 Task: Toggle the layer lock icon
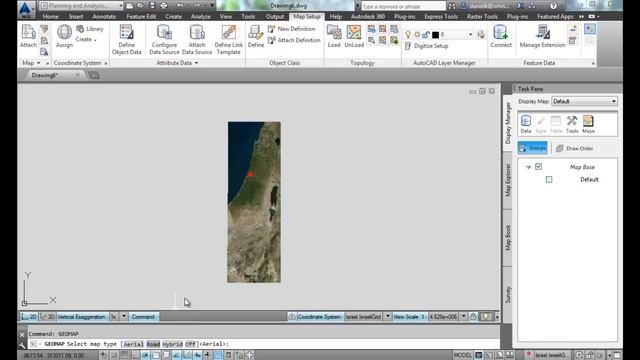426,35
